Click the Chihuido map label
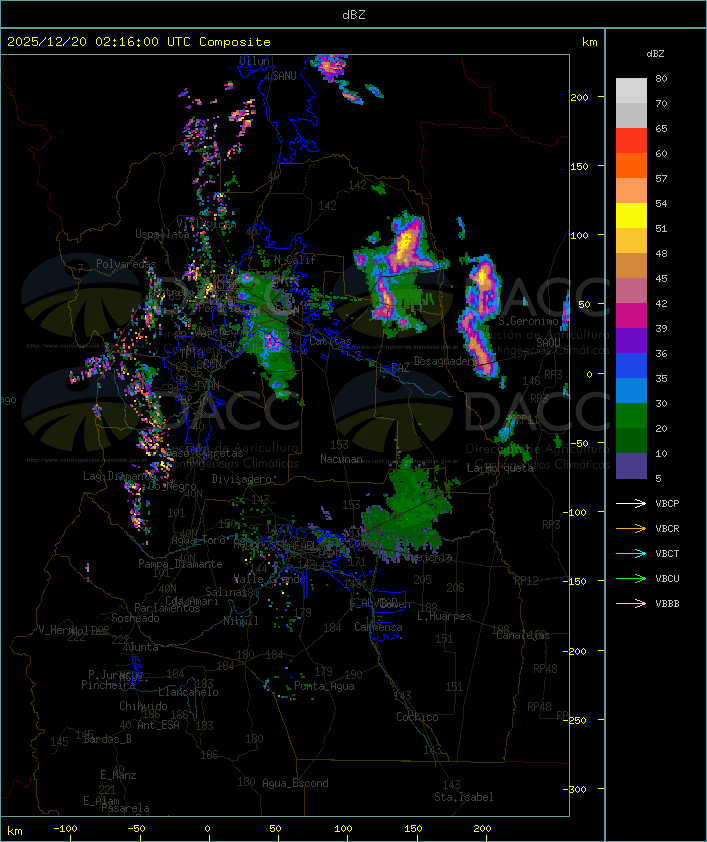Viewport: 707px width, 842px height. point(143,706)
